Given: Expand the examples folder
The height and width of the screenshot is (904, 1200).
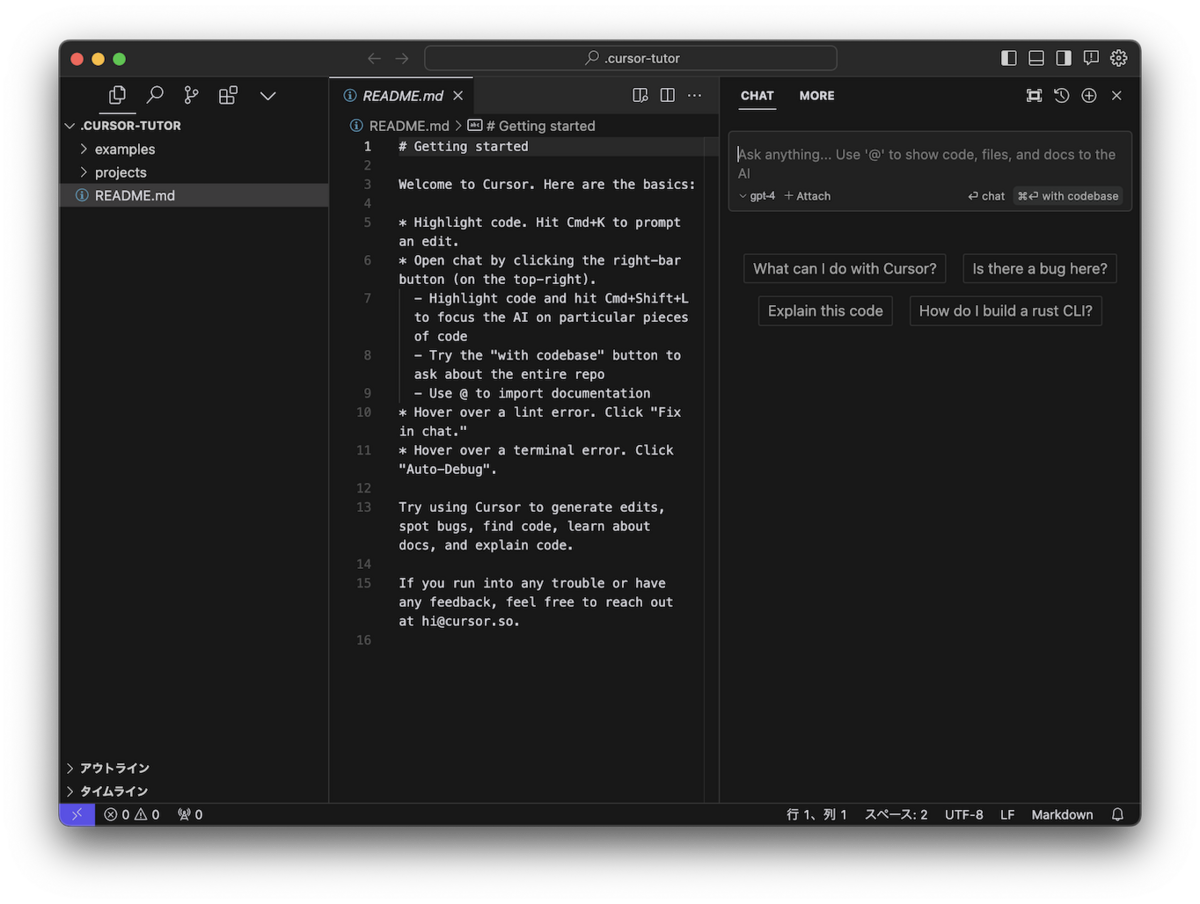Looking at the screenshot, I should [194, 149].
